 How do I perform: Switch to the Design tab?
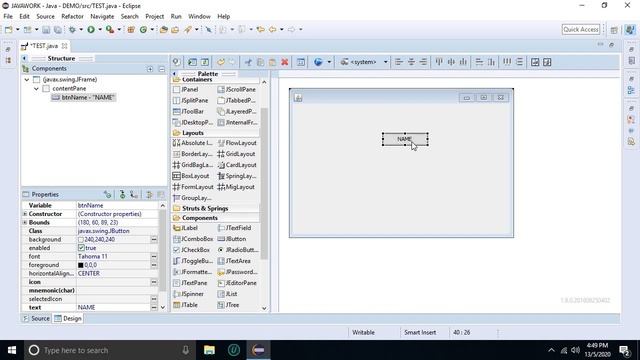click(68, 318)
